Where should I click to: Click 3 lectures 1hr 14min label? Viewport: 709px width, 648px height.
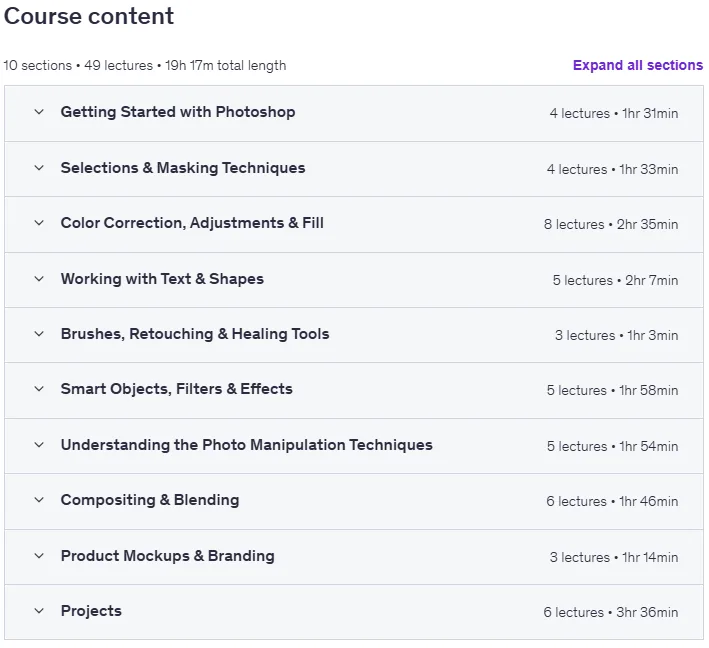click(x=614, y=557)
